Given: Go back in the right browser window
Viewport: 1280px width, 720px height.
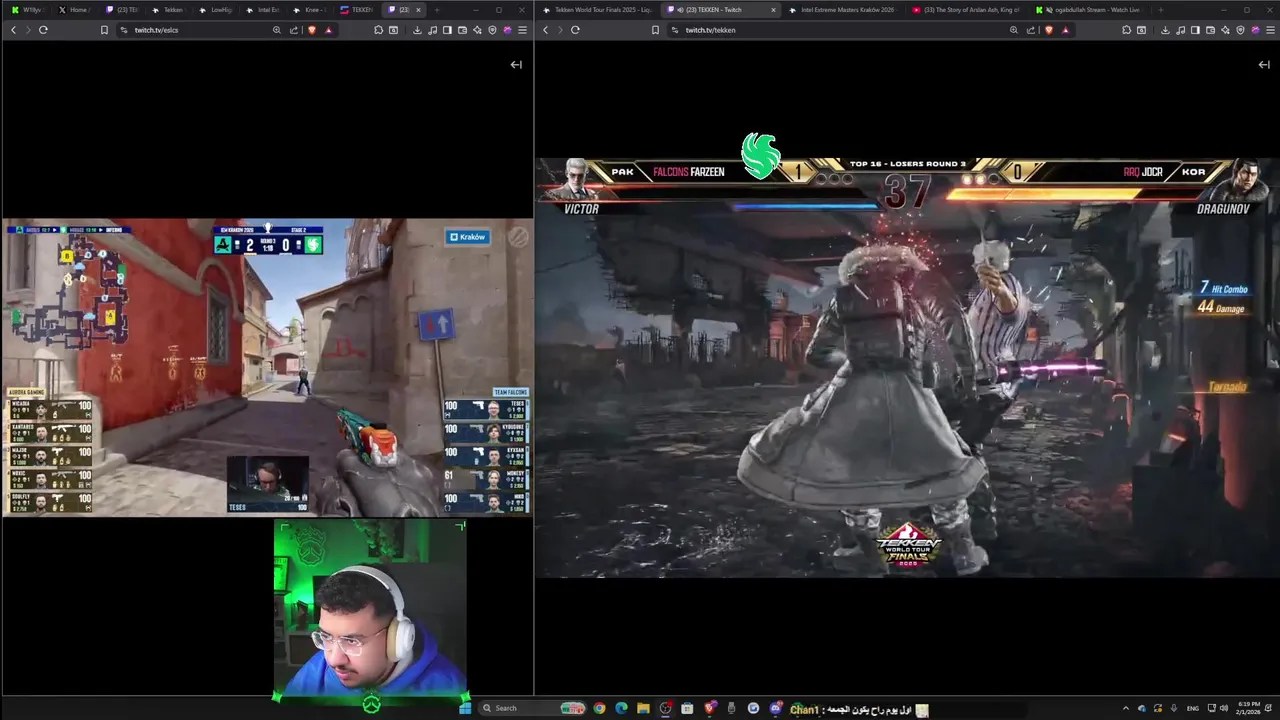Looking at the screenshot, I should click(545, 30).
